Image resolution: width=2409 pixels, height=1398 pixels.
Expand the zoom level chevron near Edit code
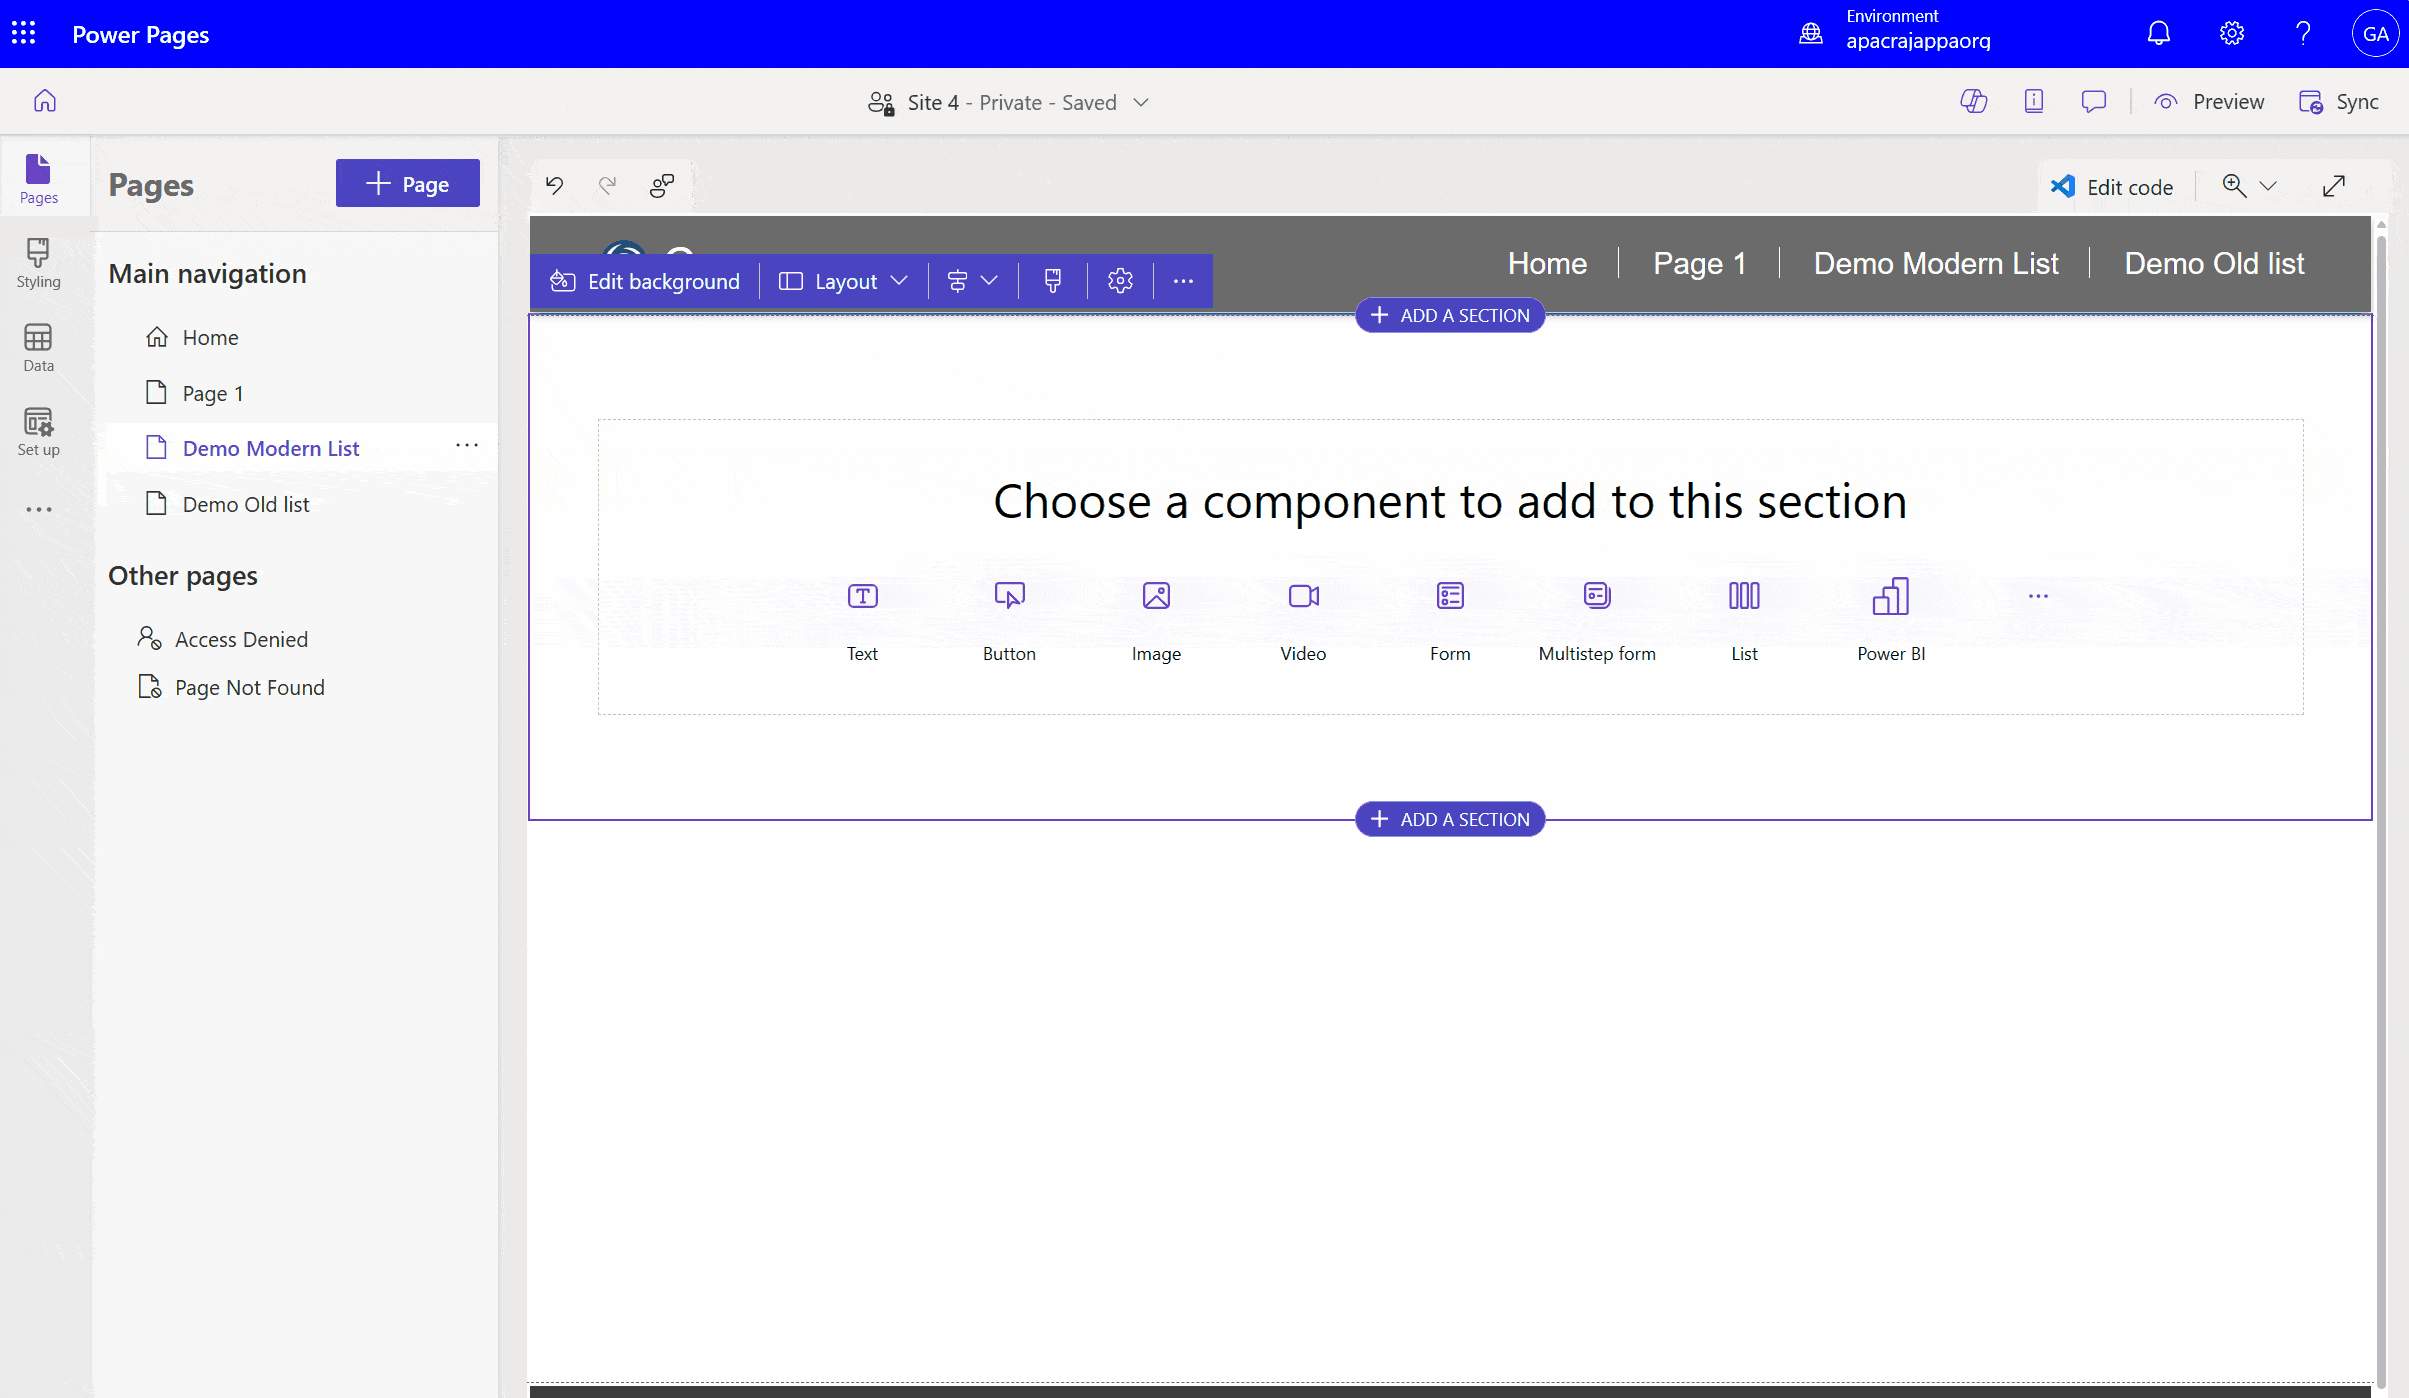click(x=2269, y=186)
